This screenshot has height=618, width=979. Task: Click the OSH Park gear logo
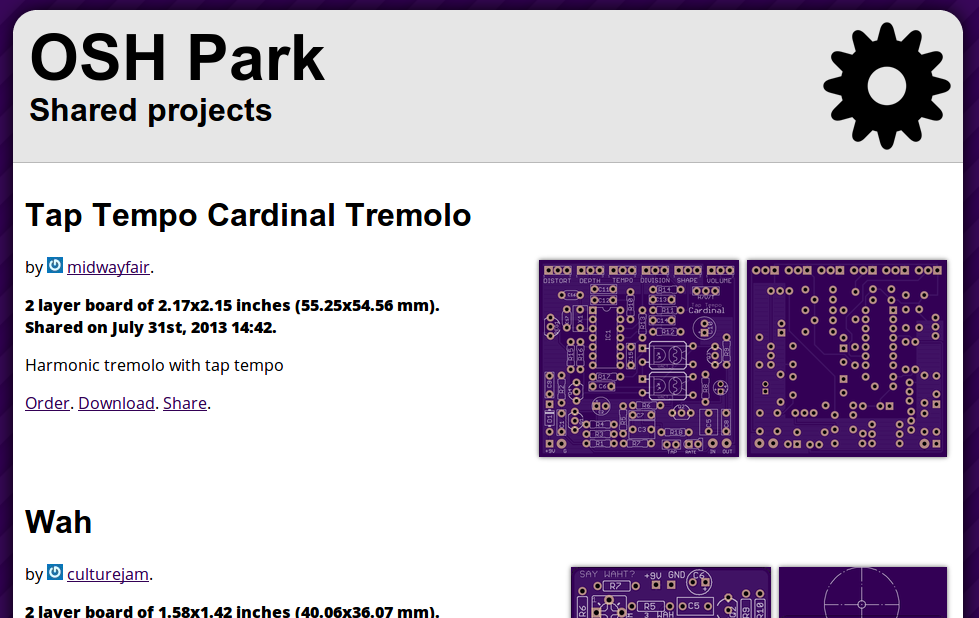(886, 86)
